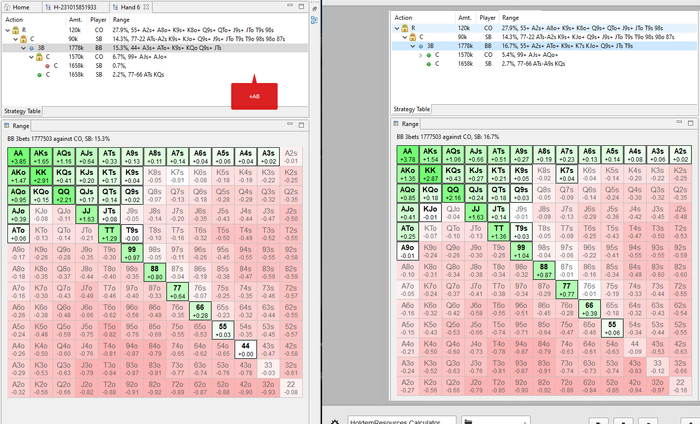Screen dimensions: 700x424
Task: Click 44 +0.00 cell in left range grid
Action: pos(246,349)
